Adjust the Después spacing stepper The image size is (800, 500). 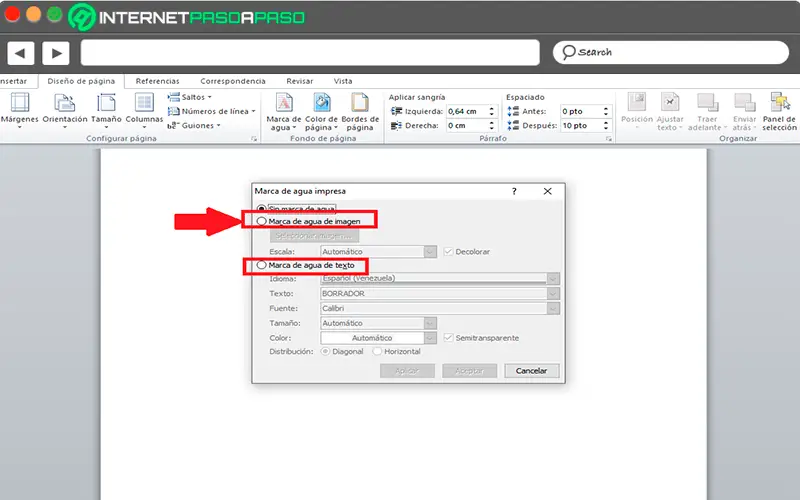(606, 126)
